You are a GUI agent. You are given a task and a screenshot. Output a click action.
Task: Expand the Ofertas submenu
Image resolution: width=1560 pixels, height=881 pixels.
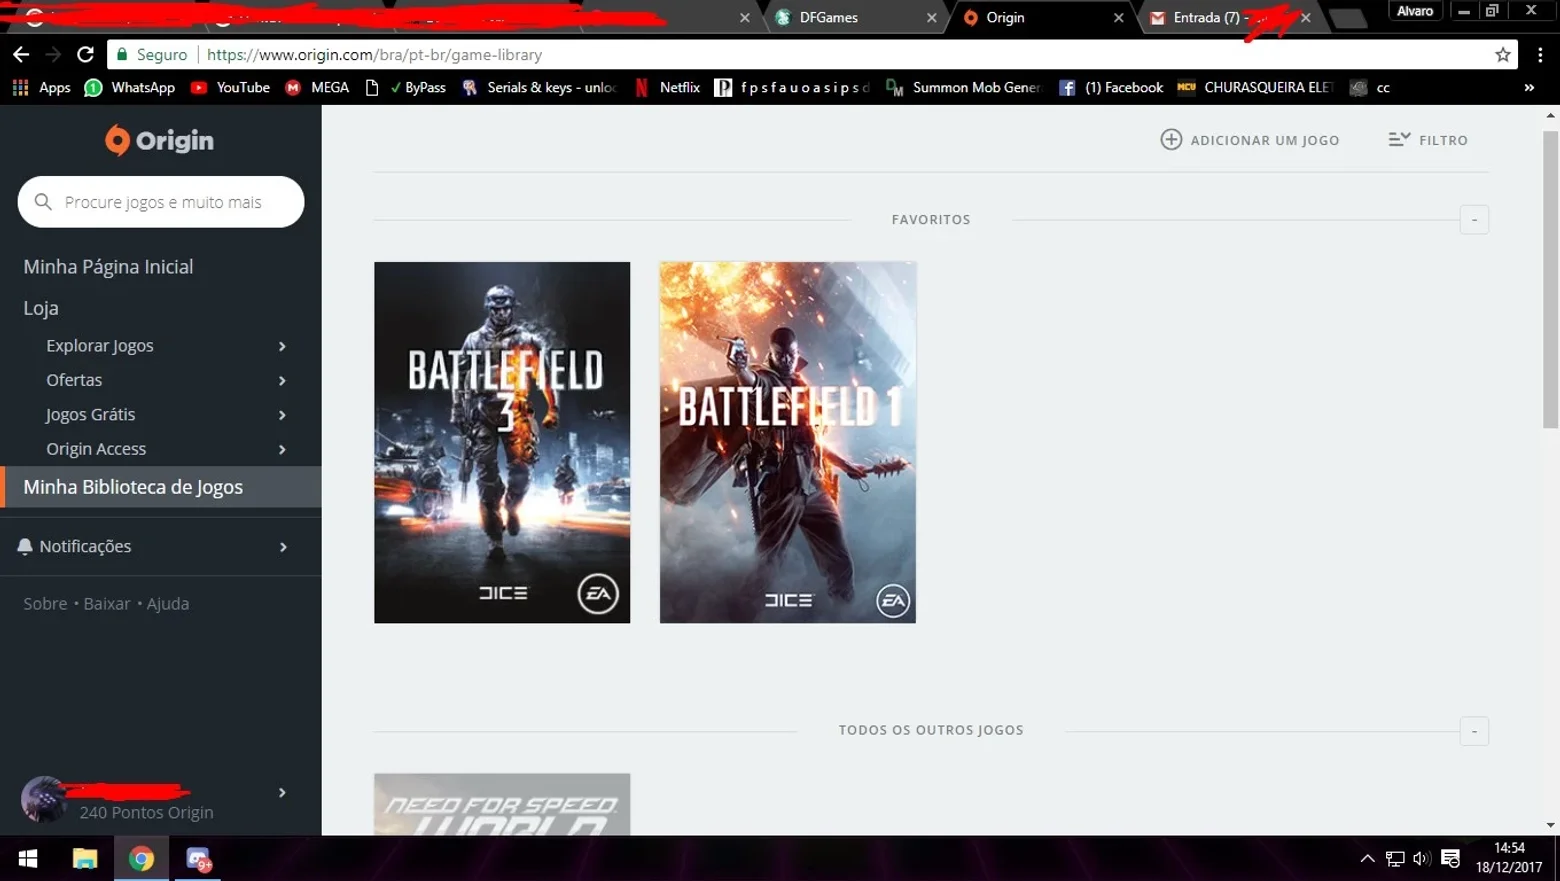[282, 380]
